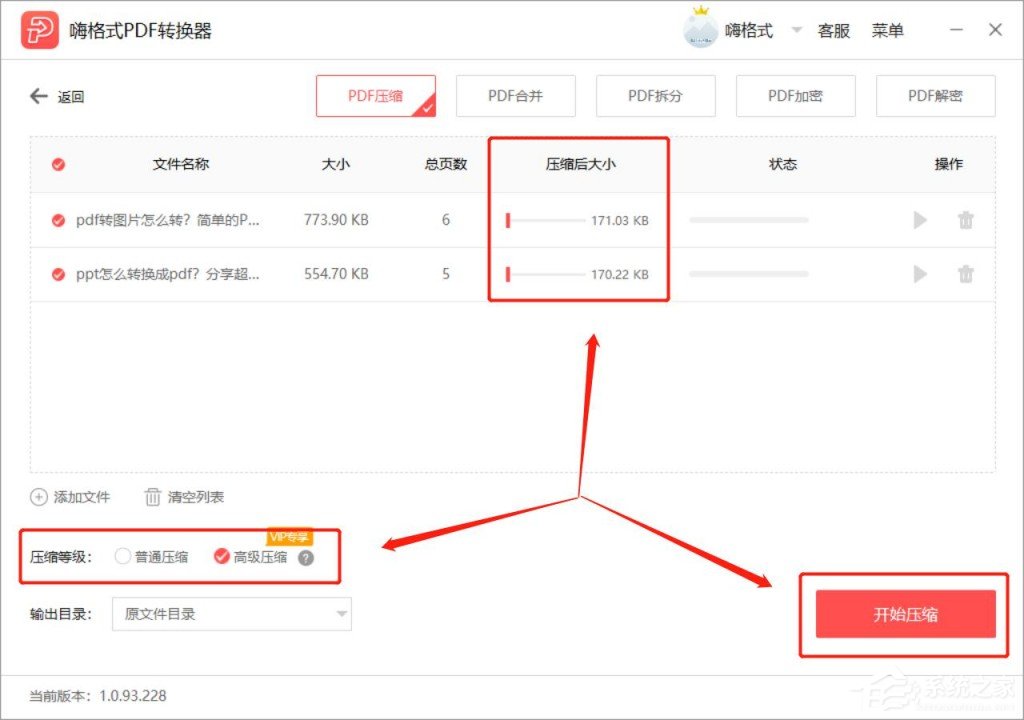Click the clear list trash icon
Viewport: 1024px width, 720px height.
152,496
